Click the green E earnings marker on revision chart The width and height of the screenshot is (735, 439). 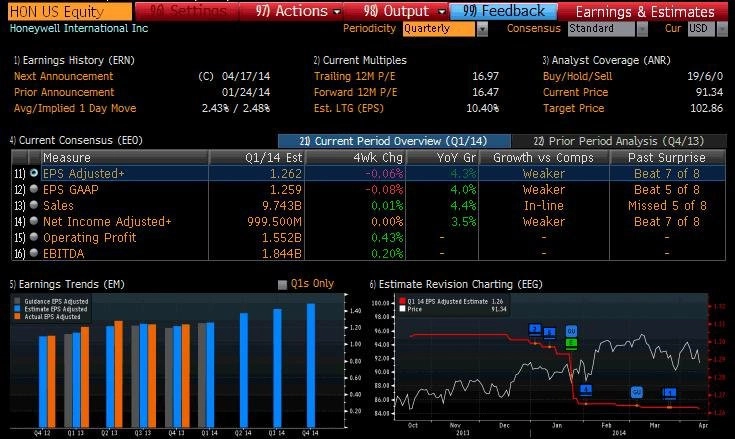coord(571,343)
